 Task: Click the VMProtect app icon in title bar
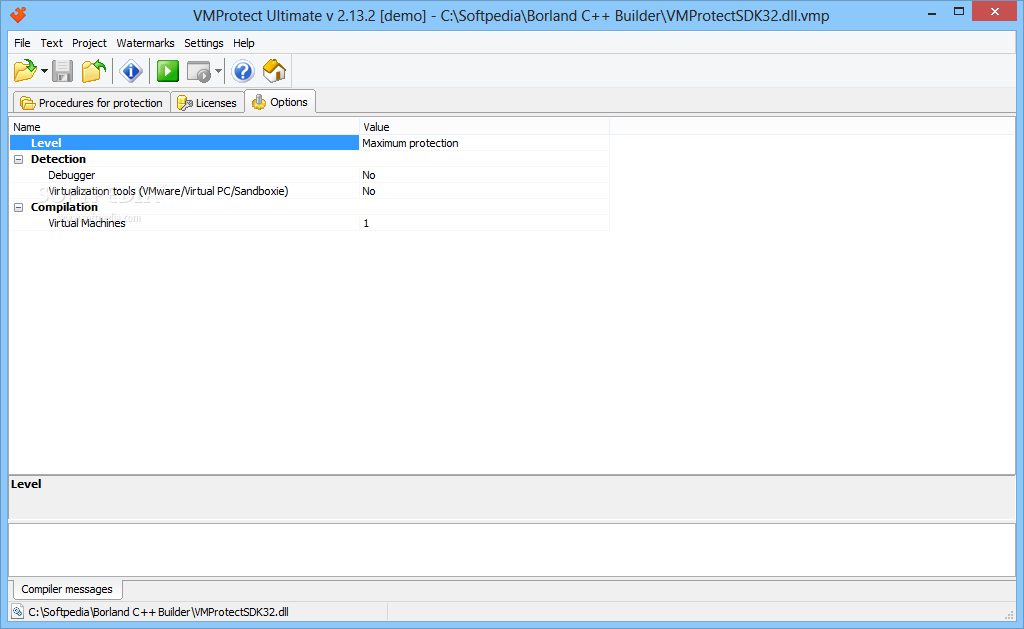click(x=18, y=14)
